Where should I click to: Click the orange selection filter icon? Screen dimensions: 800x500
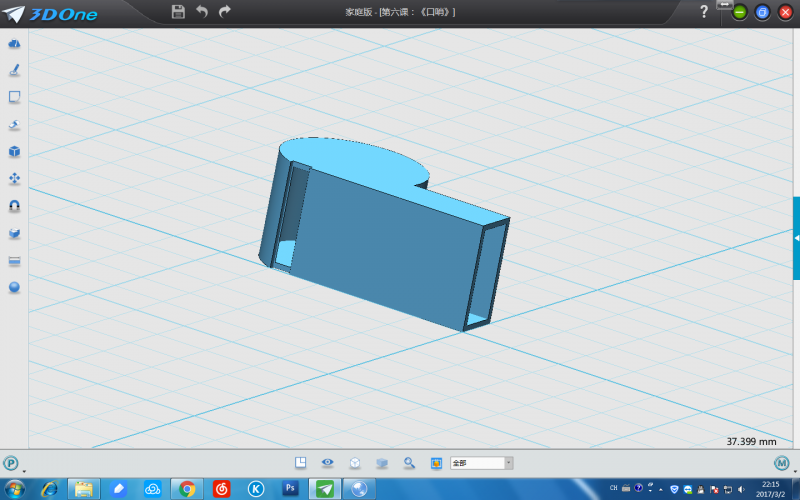coord(436,463)
